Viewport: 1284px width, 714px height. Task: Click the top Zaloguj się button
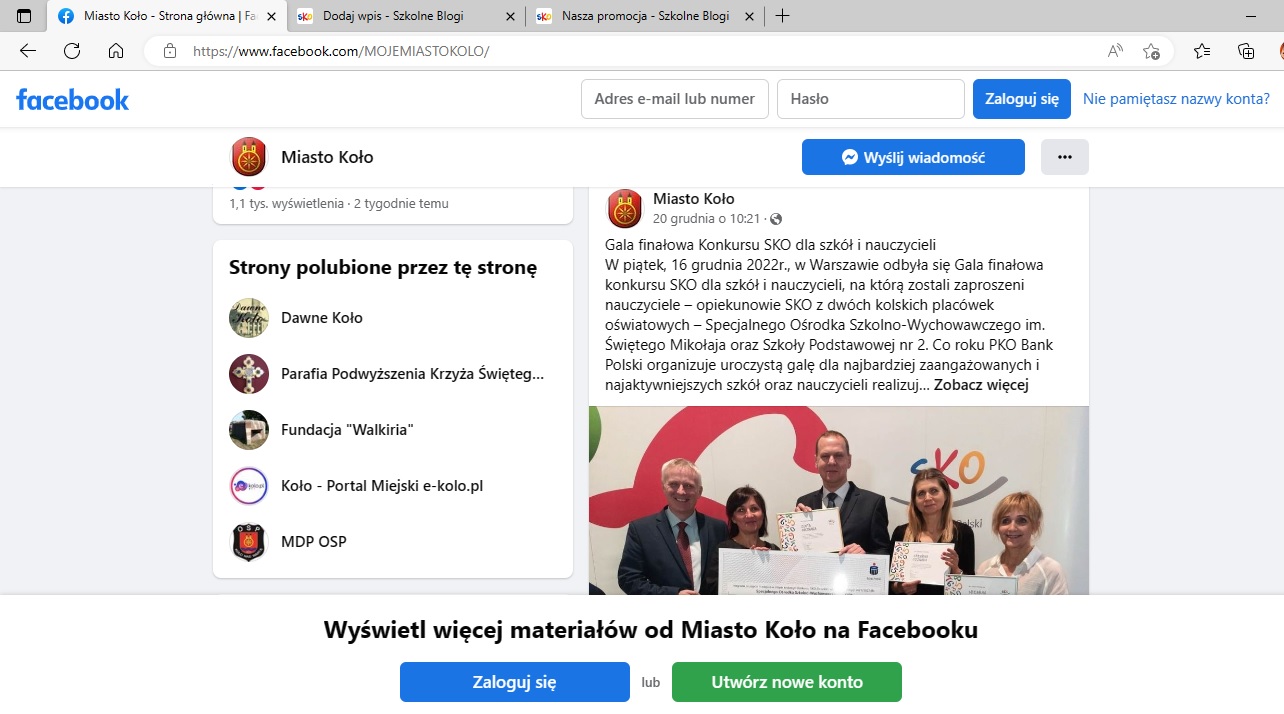(x=1022, y=99)
